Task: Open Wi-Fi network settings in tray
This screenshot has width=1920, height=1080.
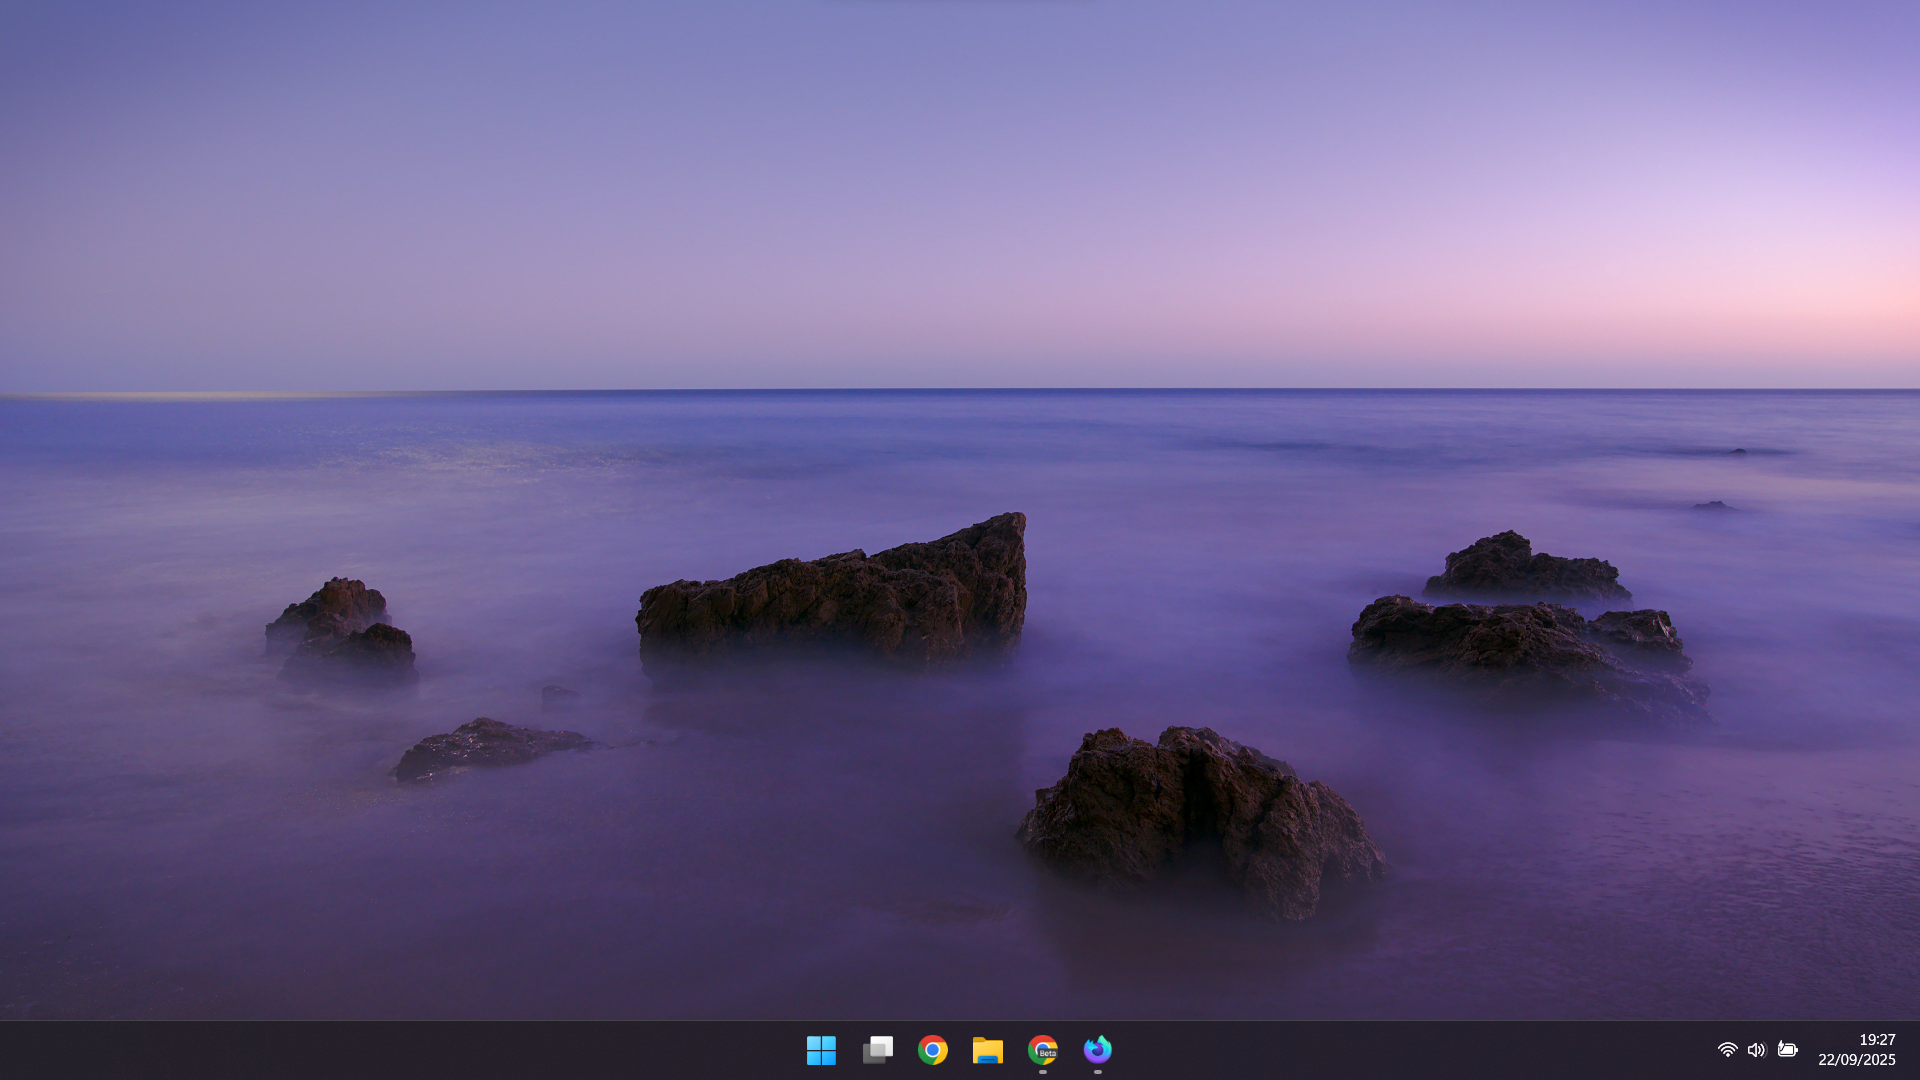Action: click(x=1727, y=1050)
